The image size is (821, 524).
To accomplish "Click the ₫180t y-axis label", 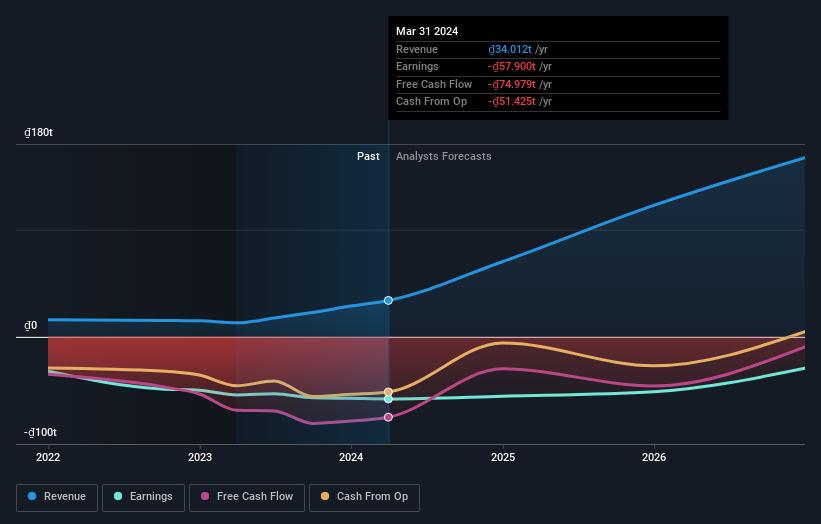I will [x=38, y=132].
